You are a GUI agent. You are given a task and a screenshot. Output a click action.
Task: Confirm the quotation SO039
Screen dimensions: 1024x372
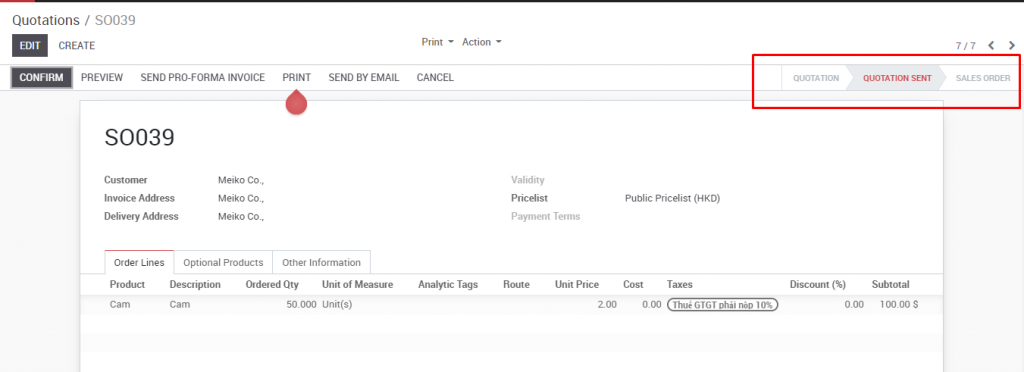[41, 78]
